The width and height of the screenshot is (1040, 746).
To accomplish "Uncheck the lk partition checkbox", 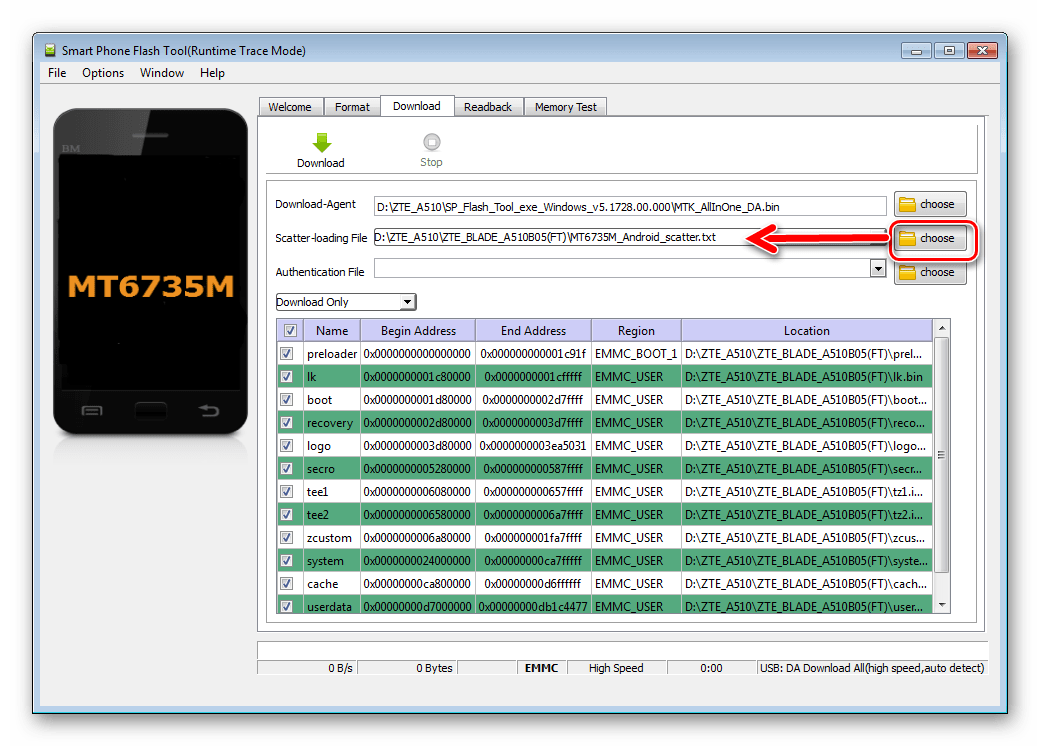I will tap(287, 377).
